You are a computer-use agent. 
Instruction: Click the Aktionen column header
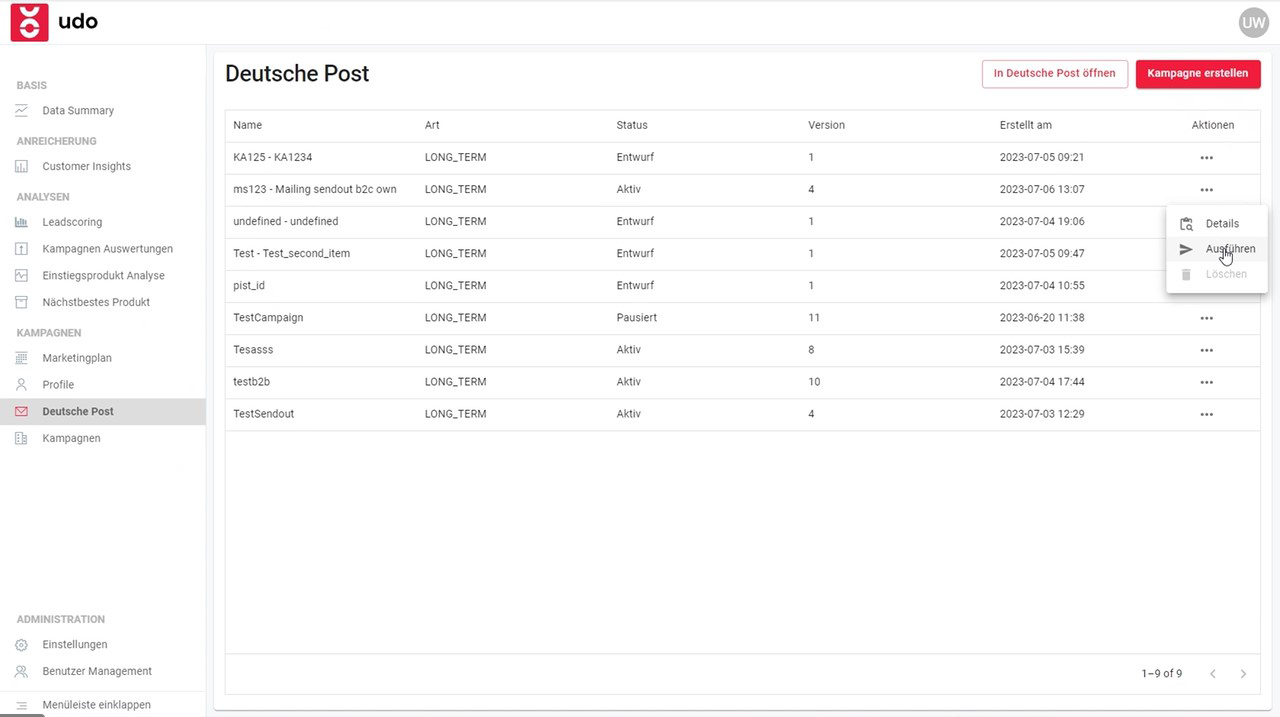[x=1213, y=125]
